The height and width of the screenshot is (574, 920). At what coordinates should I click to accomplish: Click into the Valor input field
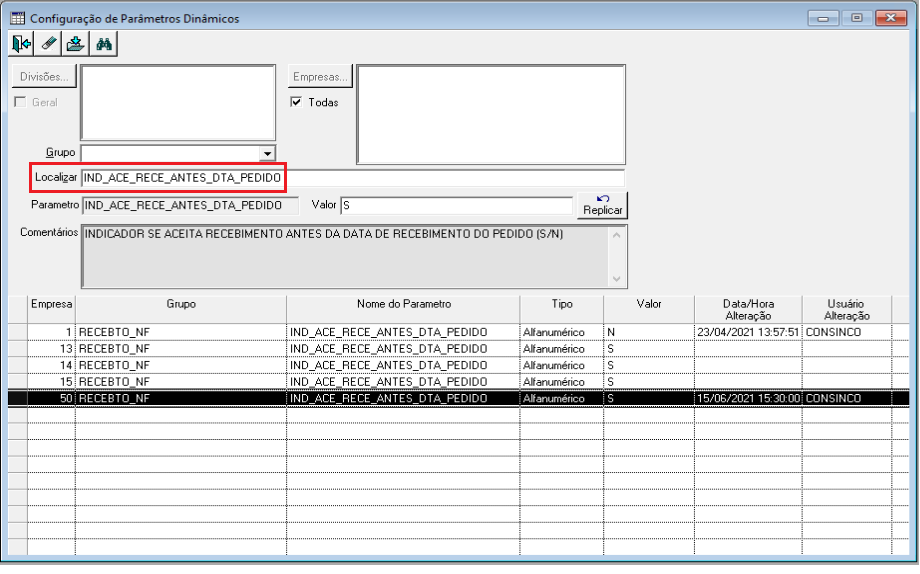tap(456, 205)
